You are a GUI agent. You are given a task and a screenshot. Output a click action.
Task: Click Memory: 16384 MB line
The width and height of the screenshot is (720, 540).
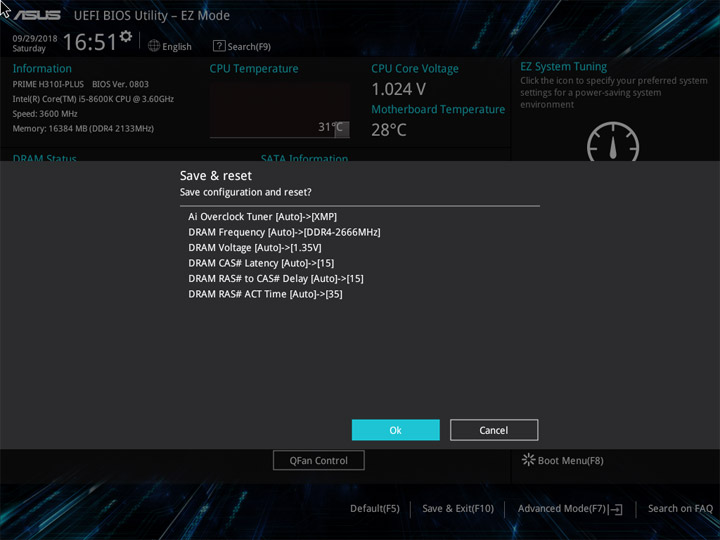[x=83, y=129]
